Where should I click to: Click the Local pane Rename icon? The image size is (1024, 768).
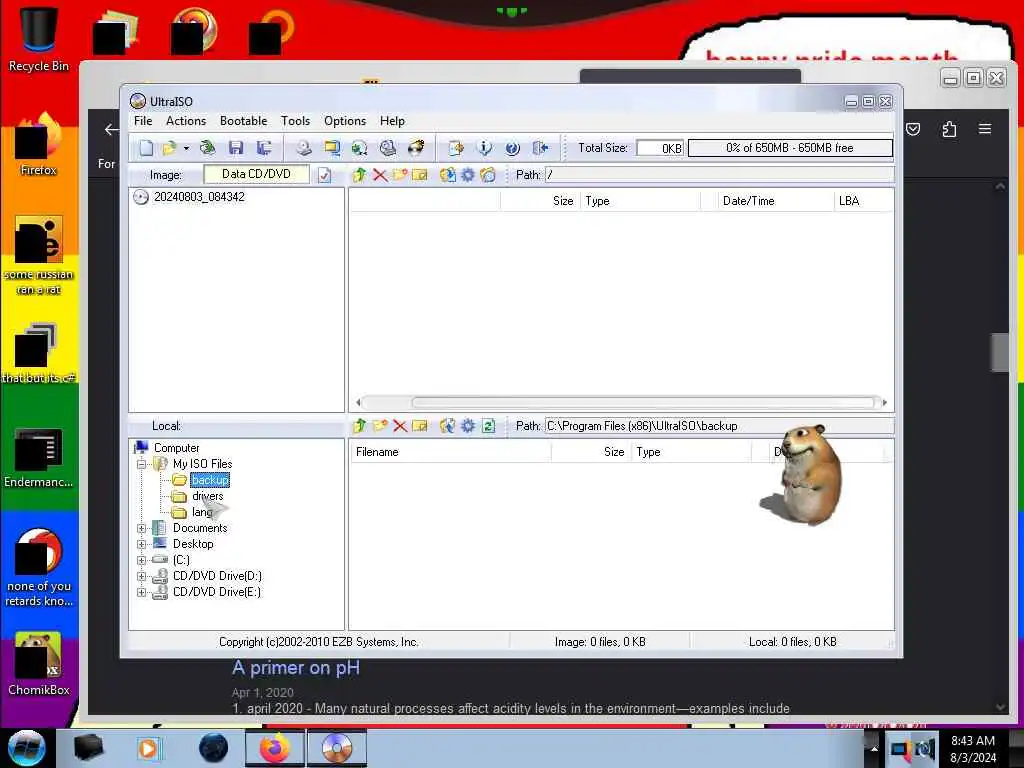[420, 426]
